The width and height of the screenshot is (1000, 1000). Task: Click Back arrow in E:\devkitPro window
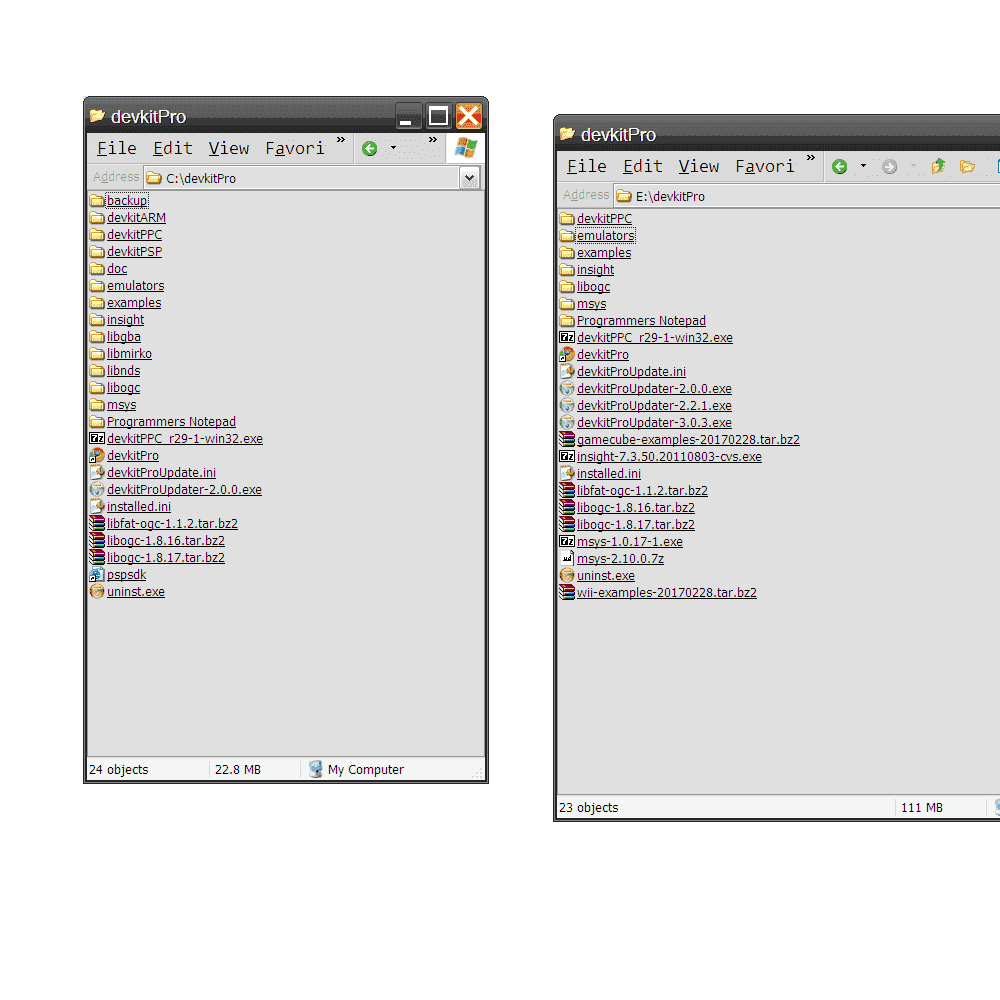click(x=839, y=166)
